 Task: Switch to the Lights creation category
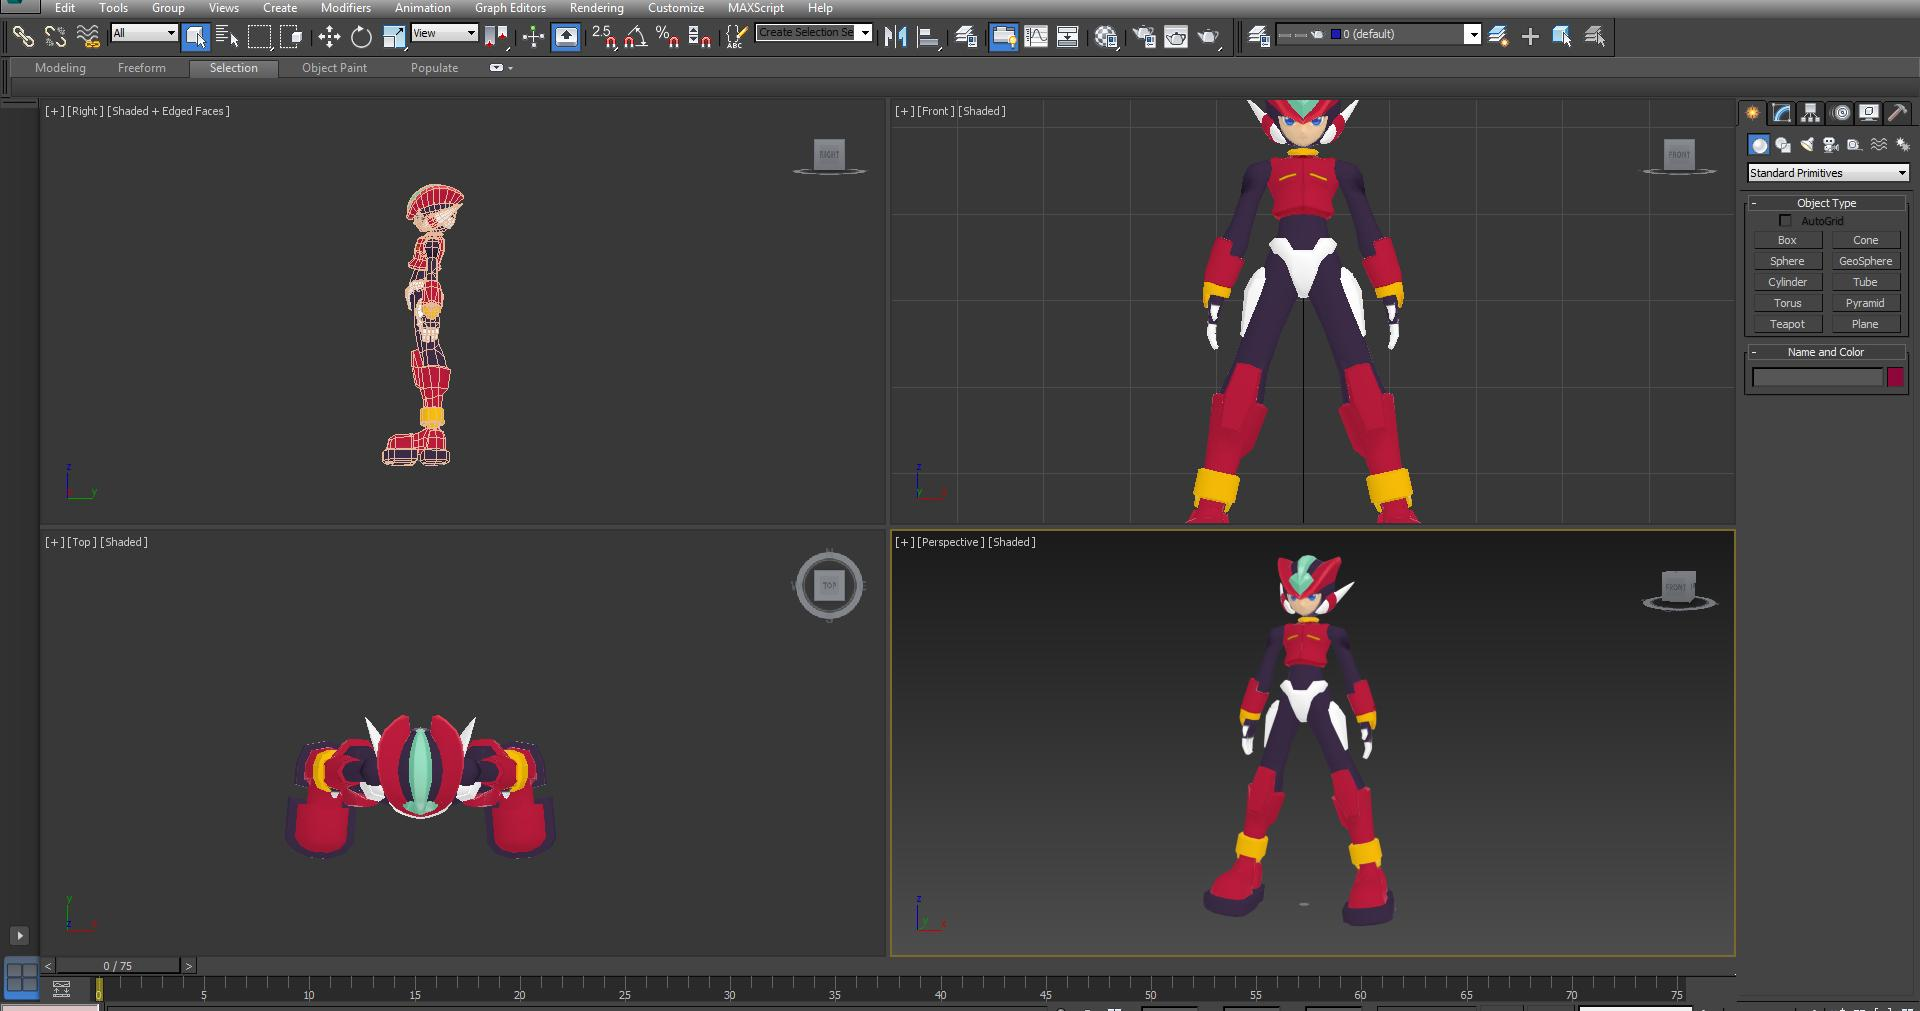point(1807,145)
